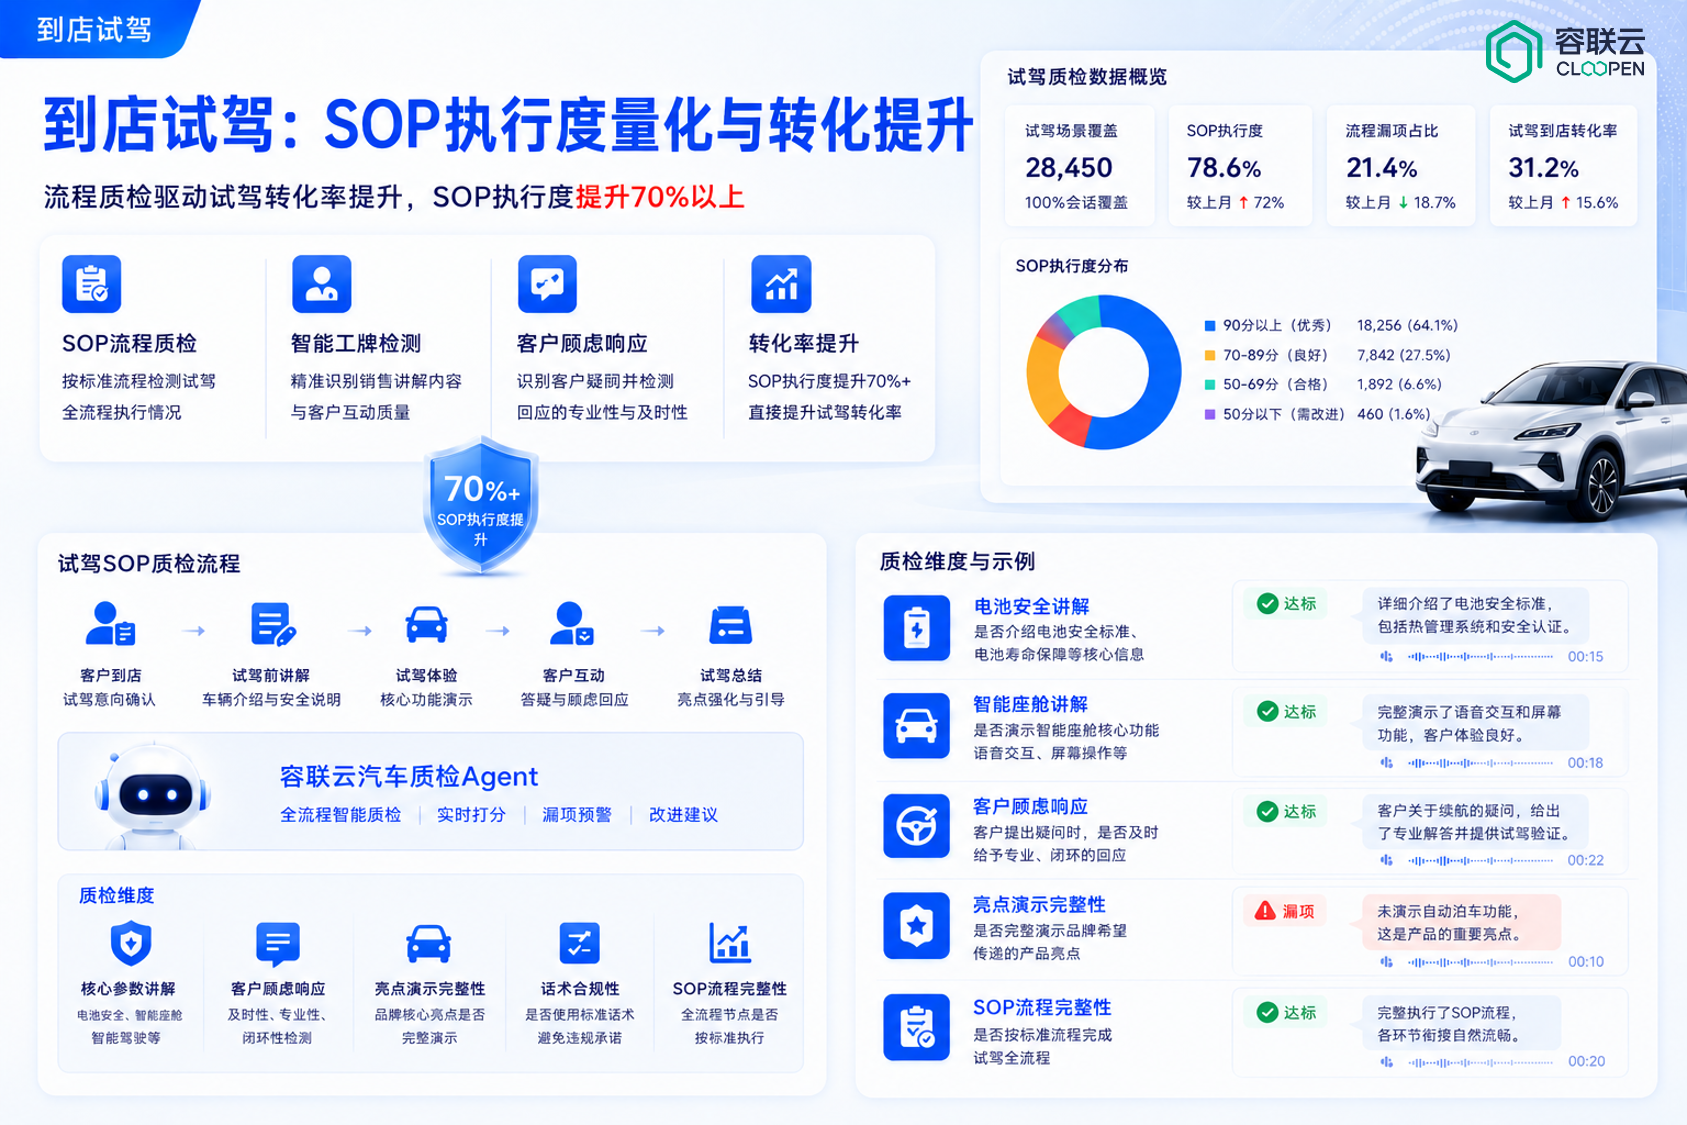Click the 亮点演示完整性 car icon in 质检维度
The width and height of the screenshot is (1687, 1125).
tap(428, 943)
